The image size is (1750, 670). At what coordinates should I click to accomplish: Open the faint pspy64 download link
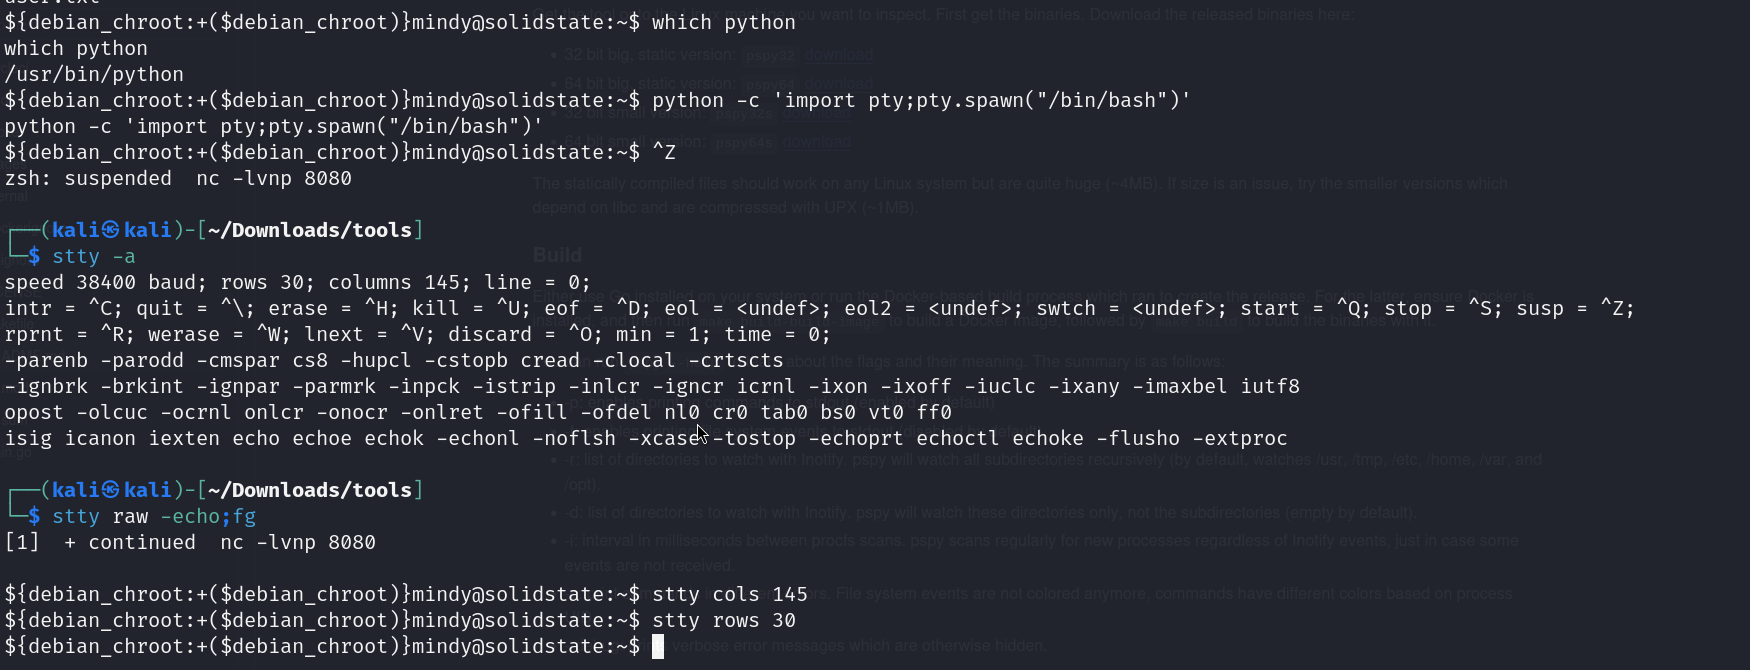[838, 84]
